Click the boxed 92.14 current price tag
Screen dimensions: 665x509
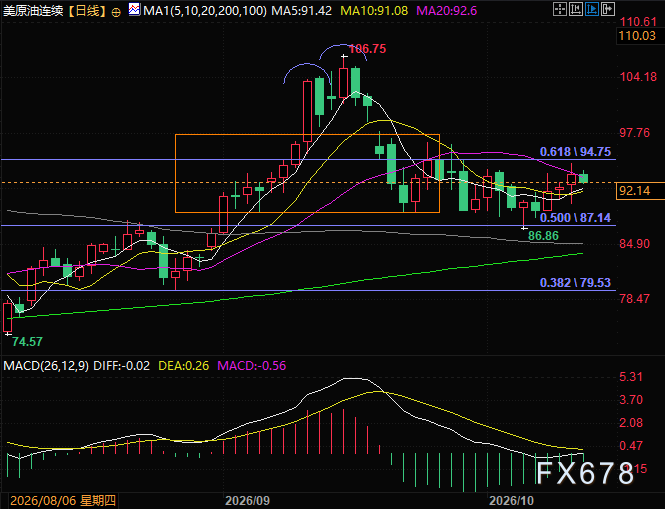pyautogui.click(x=640, y=191)
